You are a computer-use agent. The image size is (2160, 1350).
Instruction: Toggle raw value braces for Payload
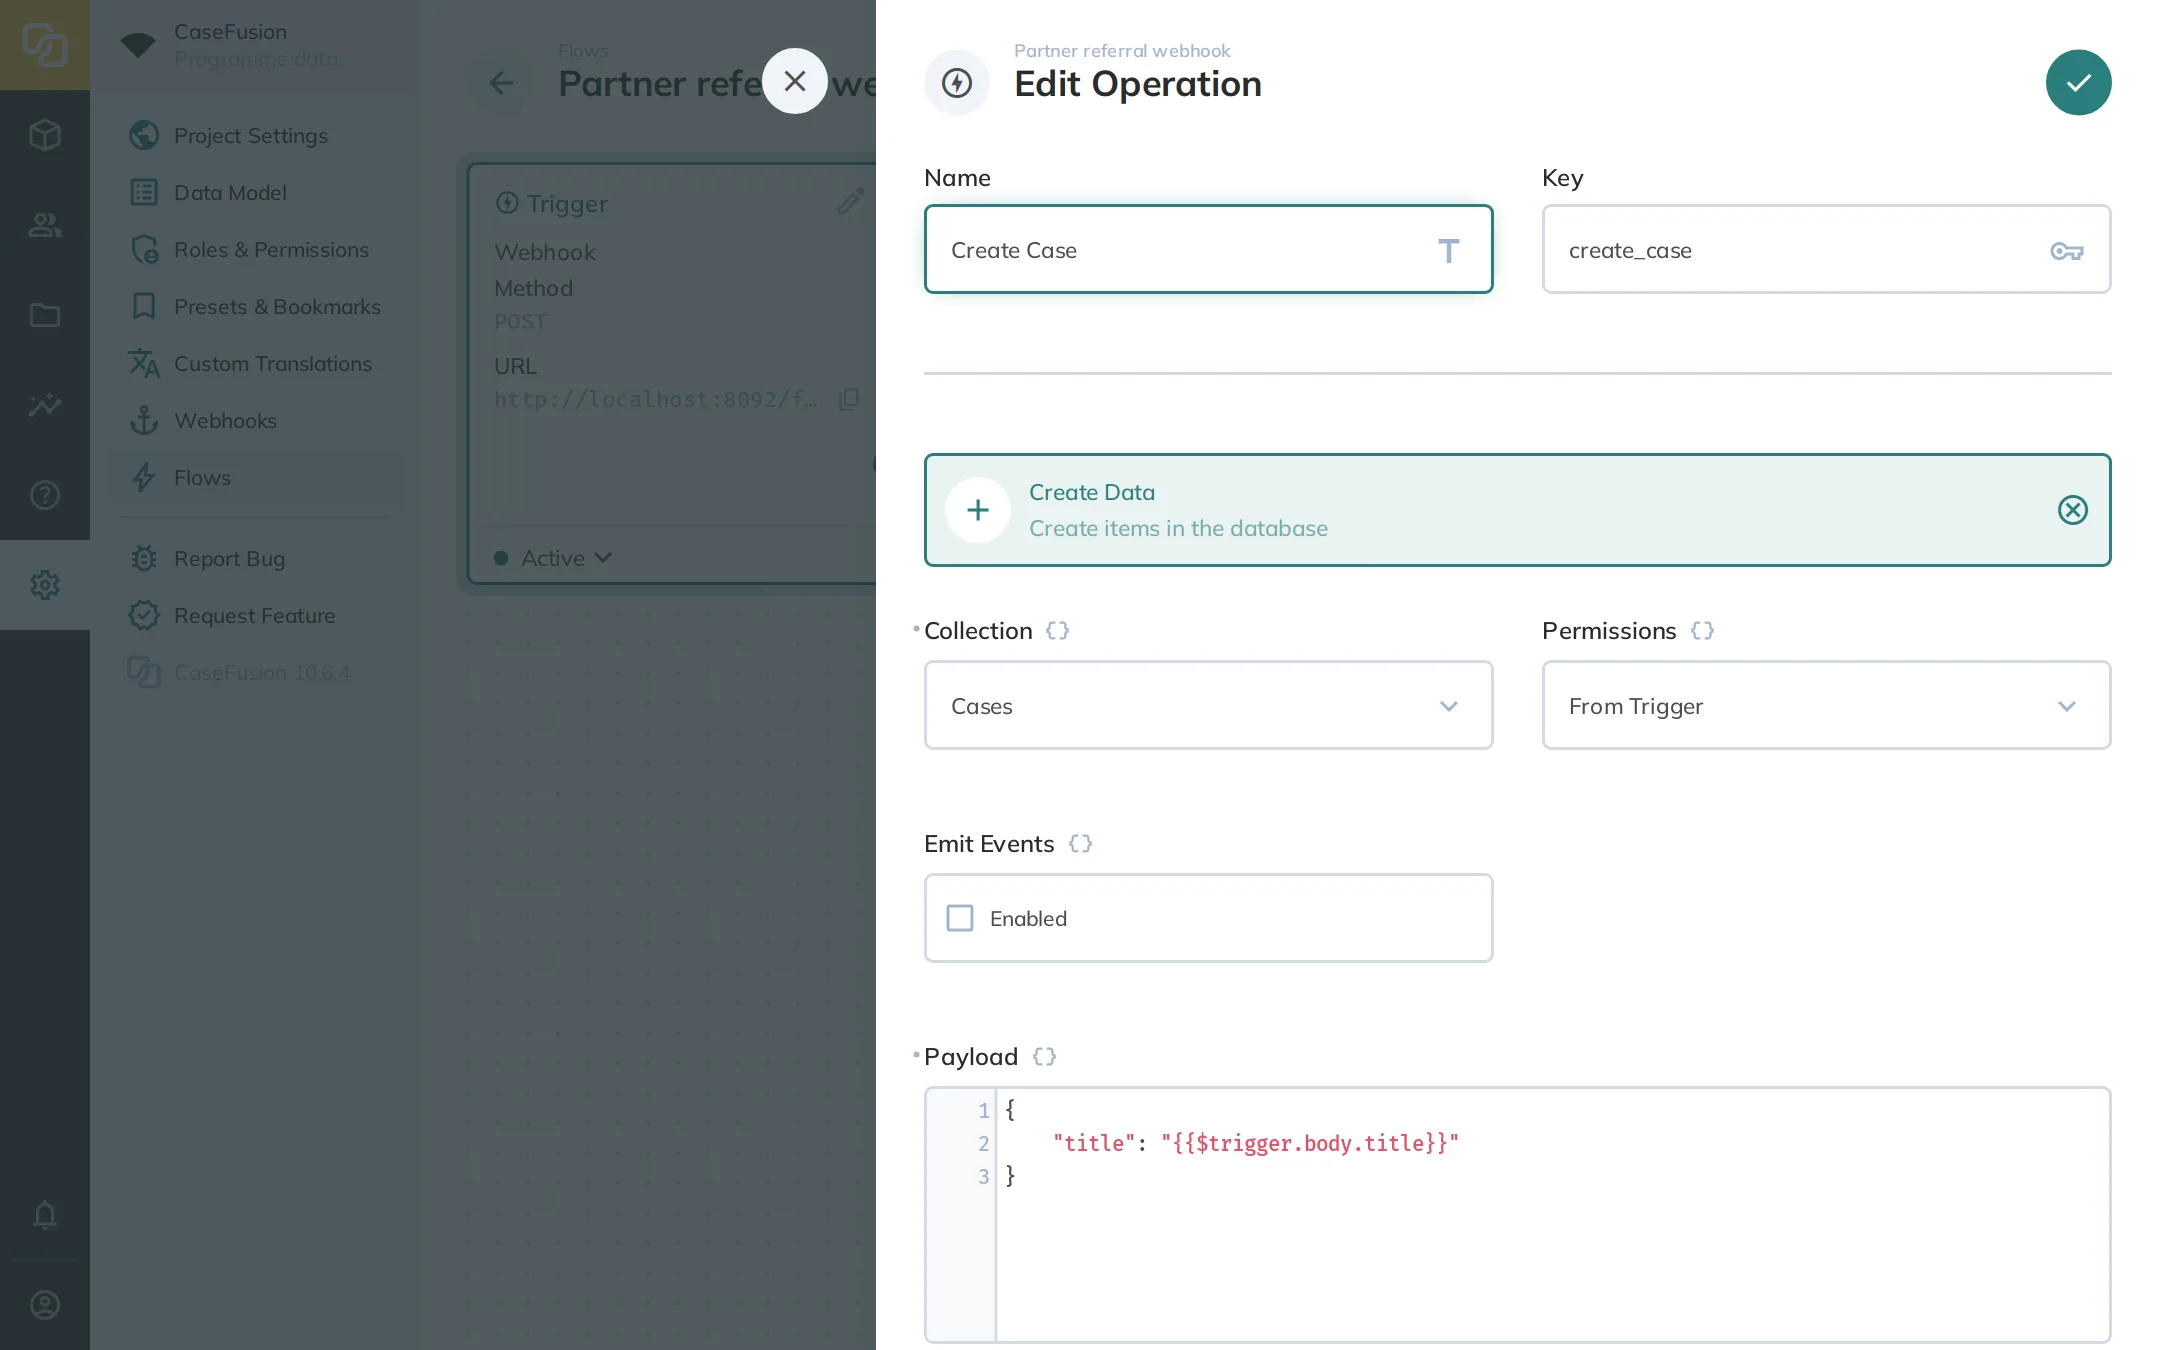[1044, 1057]
